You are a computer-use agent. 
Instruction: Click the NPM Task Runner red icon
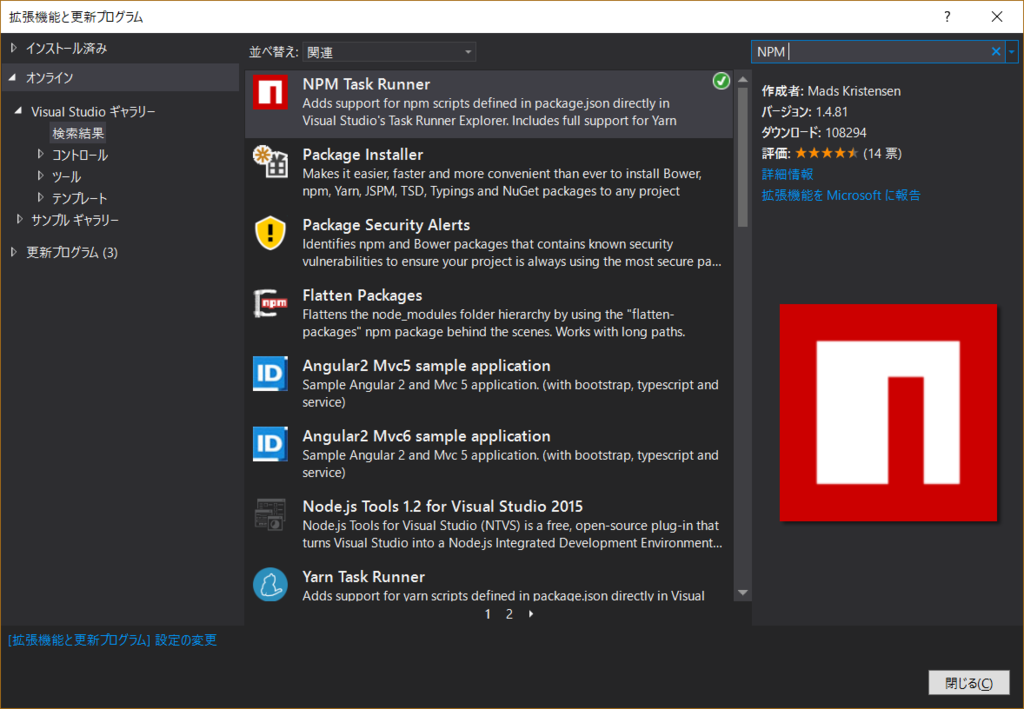pos(270,92)
